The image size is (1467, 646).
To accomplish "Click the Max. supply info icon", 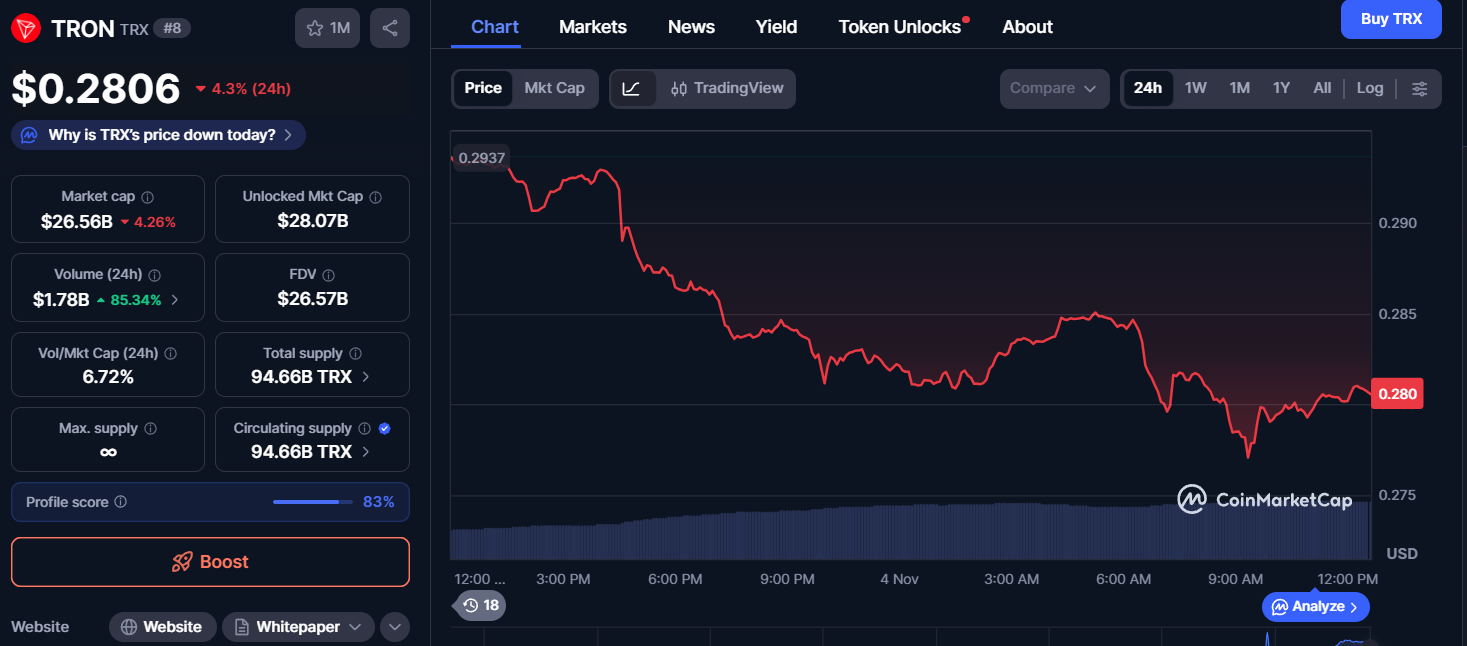I will [151, 428].
